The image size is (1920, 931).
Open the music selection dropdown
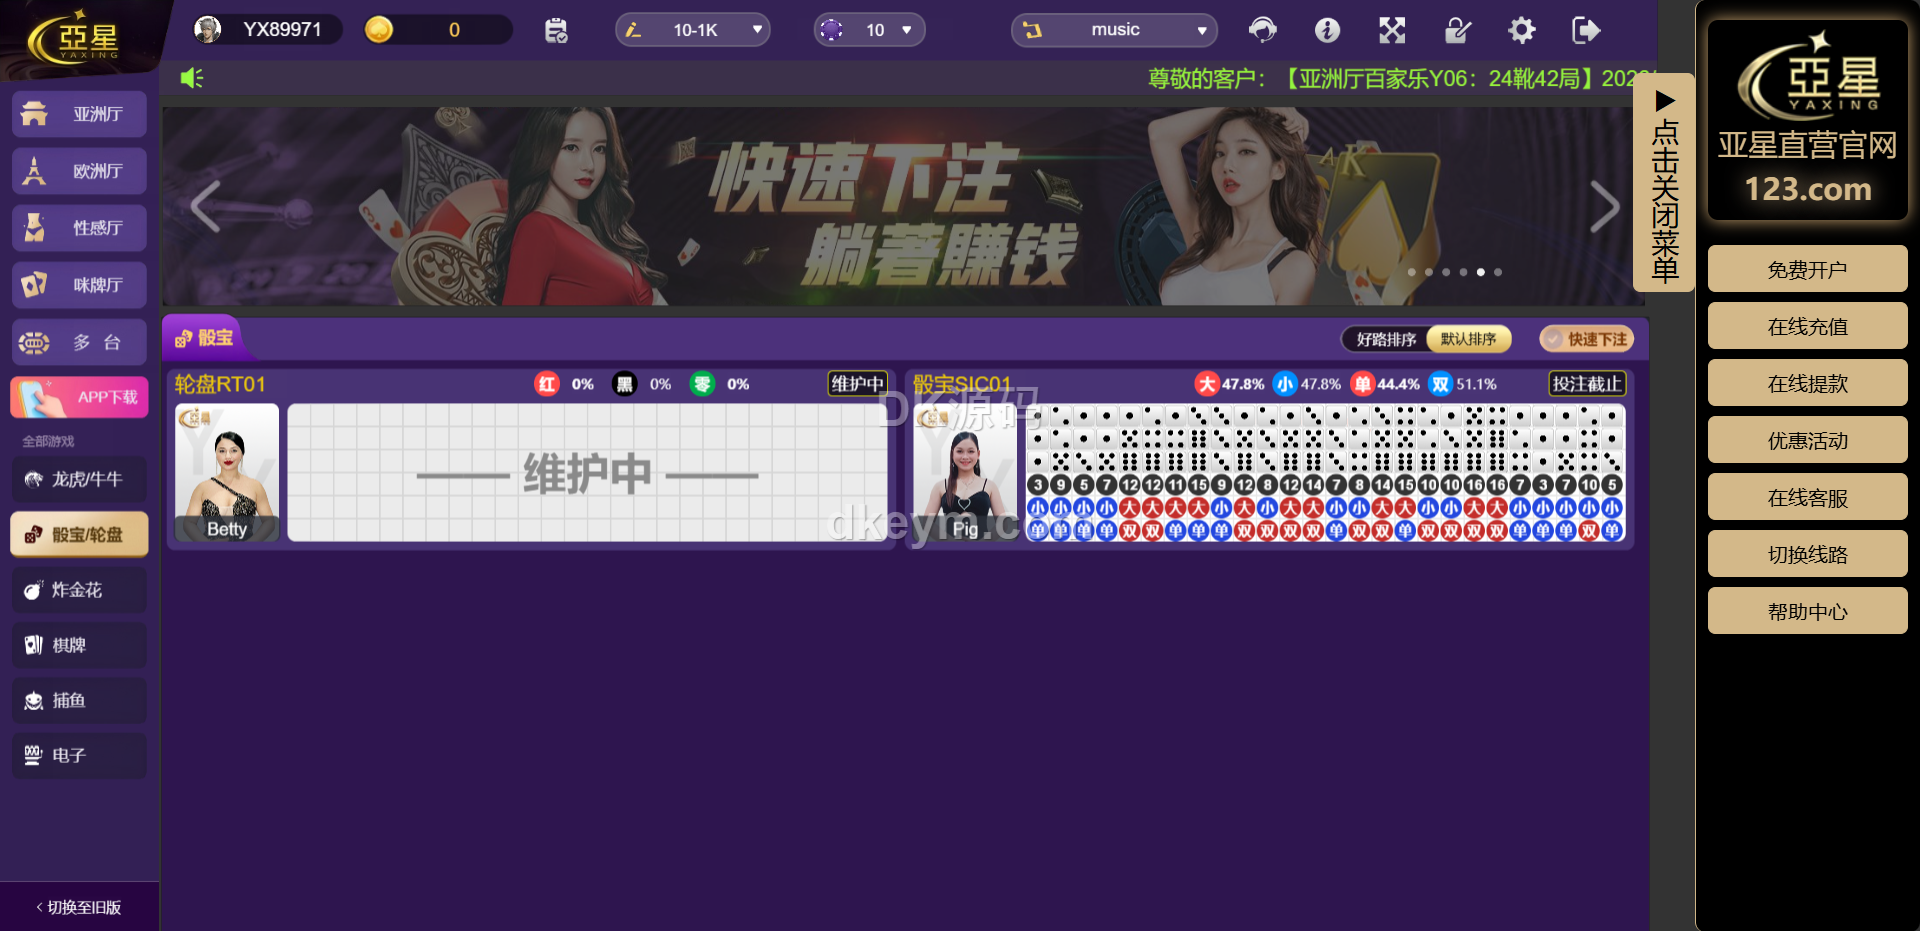1114,31
